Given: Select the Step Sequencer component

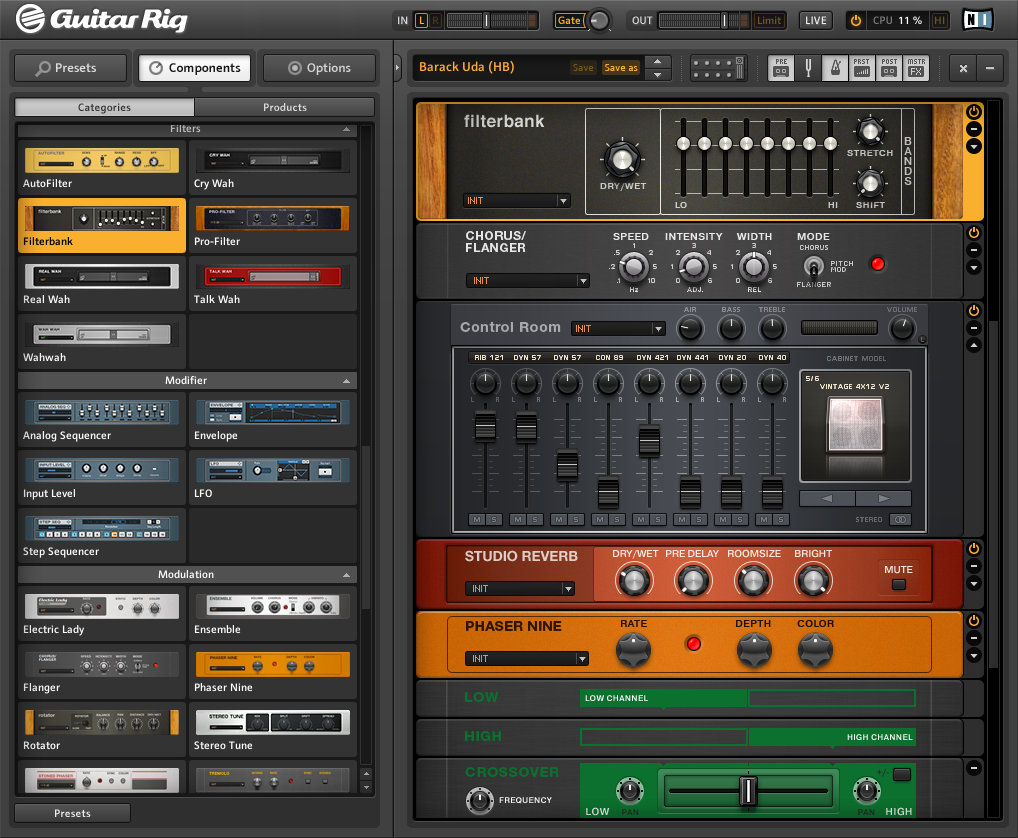Looking at the screenshot, I should 102,536.
